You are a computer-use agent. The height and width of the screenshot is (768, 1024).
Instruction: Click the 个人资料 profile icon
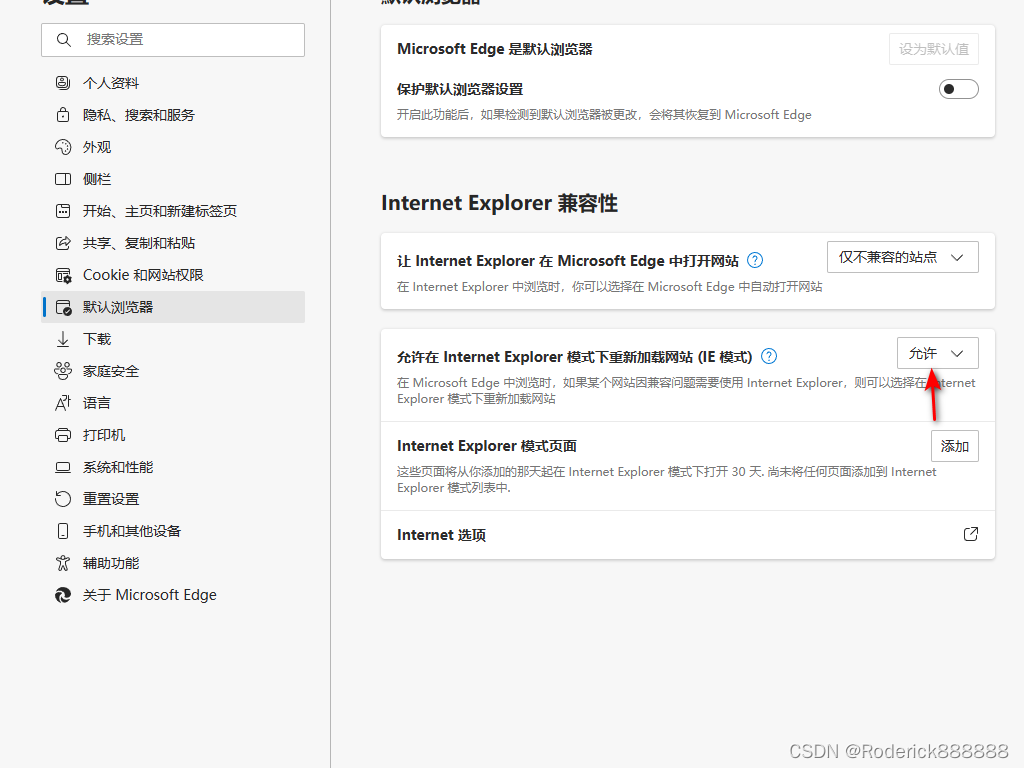pyautogui.click(x=63, y=83)
